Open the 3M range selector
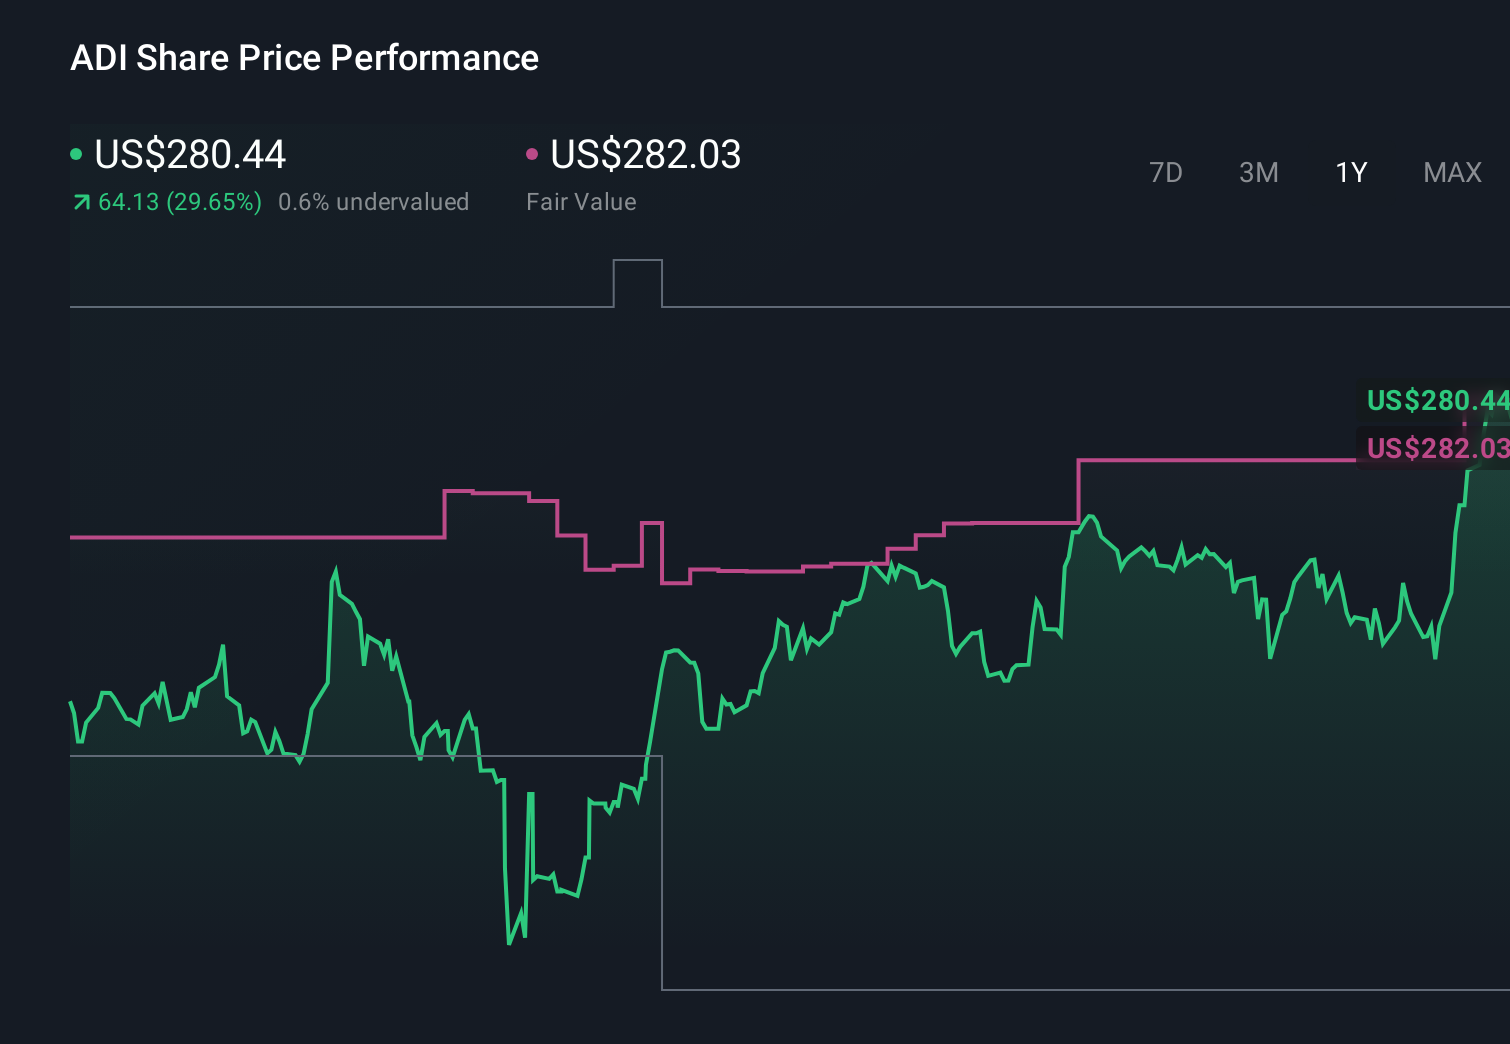Viewport: 1510px width, 1044px height. click(1259, 172)
